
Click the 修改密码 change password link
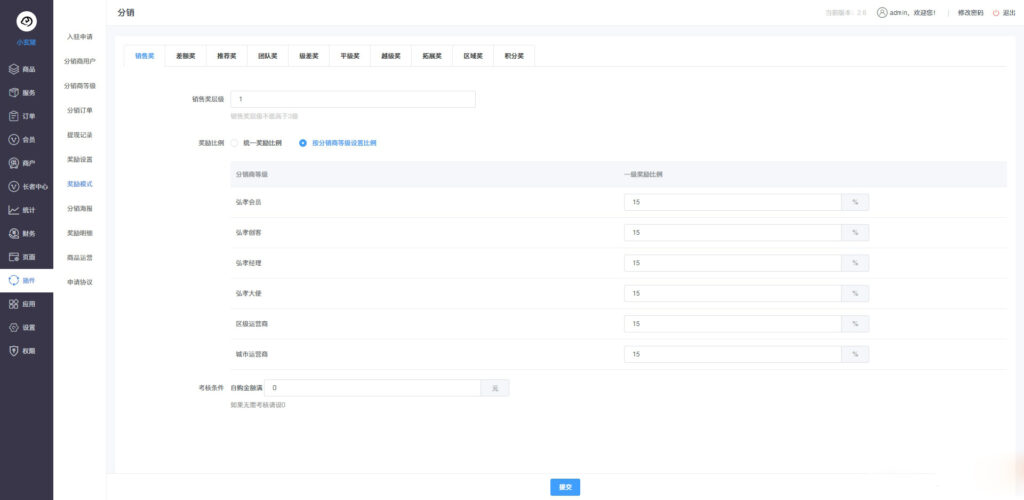970,13
